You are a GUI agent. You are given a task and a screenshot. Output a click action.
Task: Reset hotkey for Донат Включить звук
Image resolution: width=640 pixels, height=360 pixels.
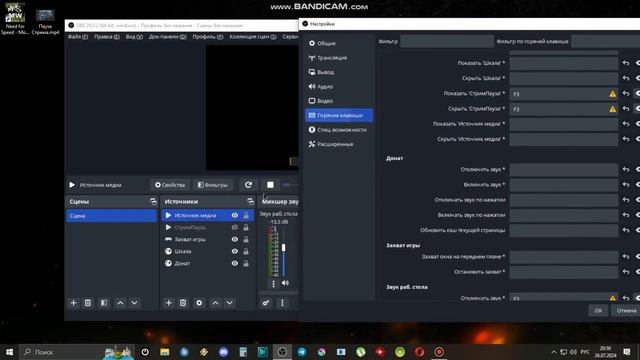[x=626, y=185]
